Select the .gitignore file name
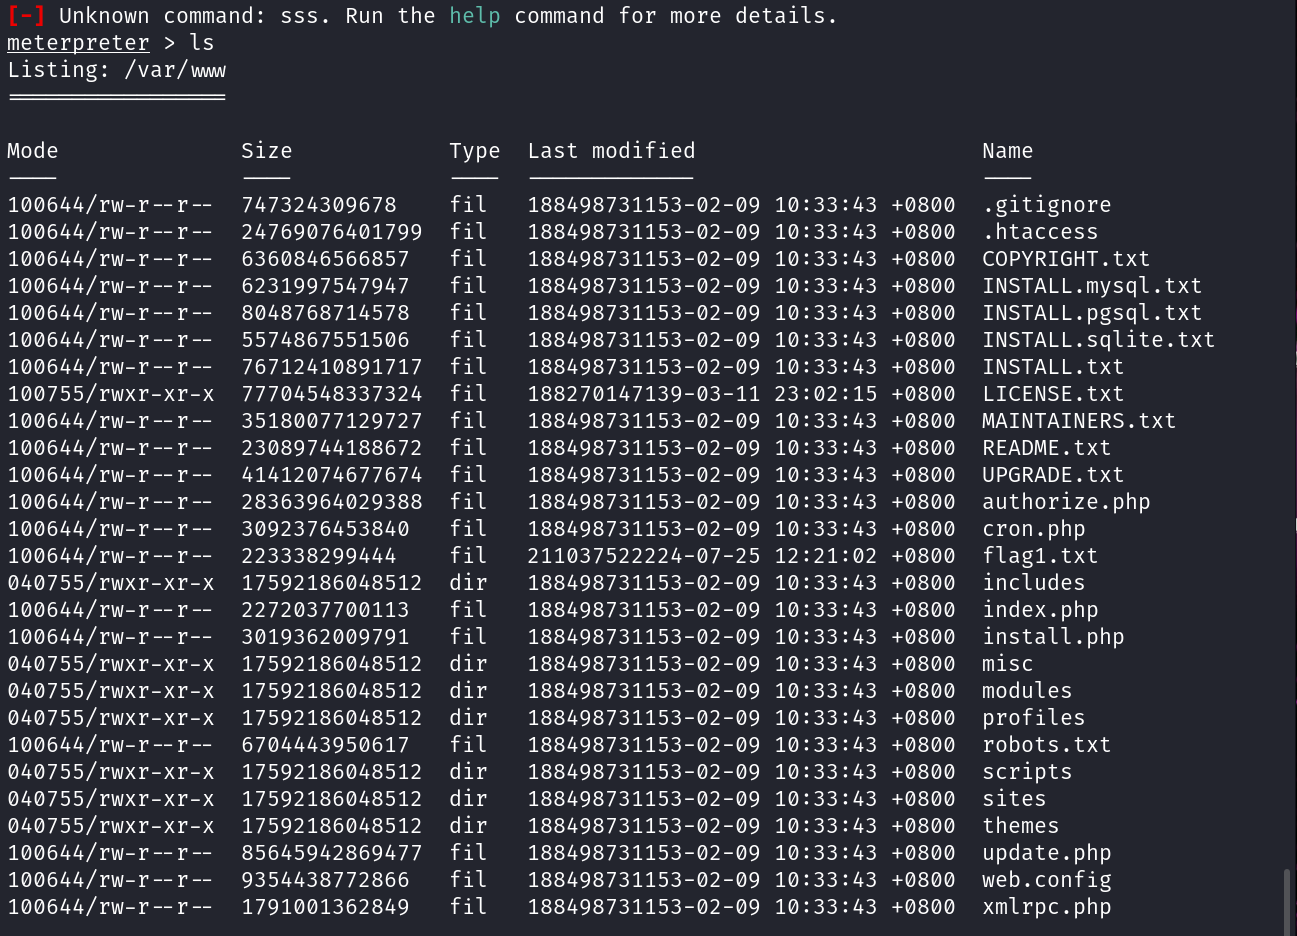 tap(1046, 205)
